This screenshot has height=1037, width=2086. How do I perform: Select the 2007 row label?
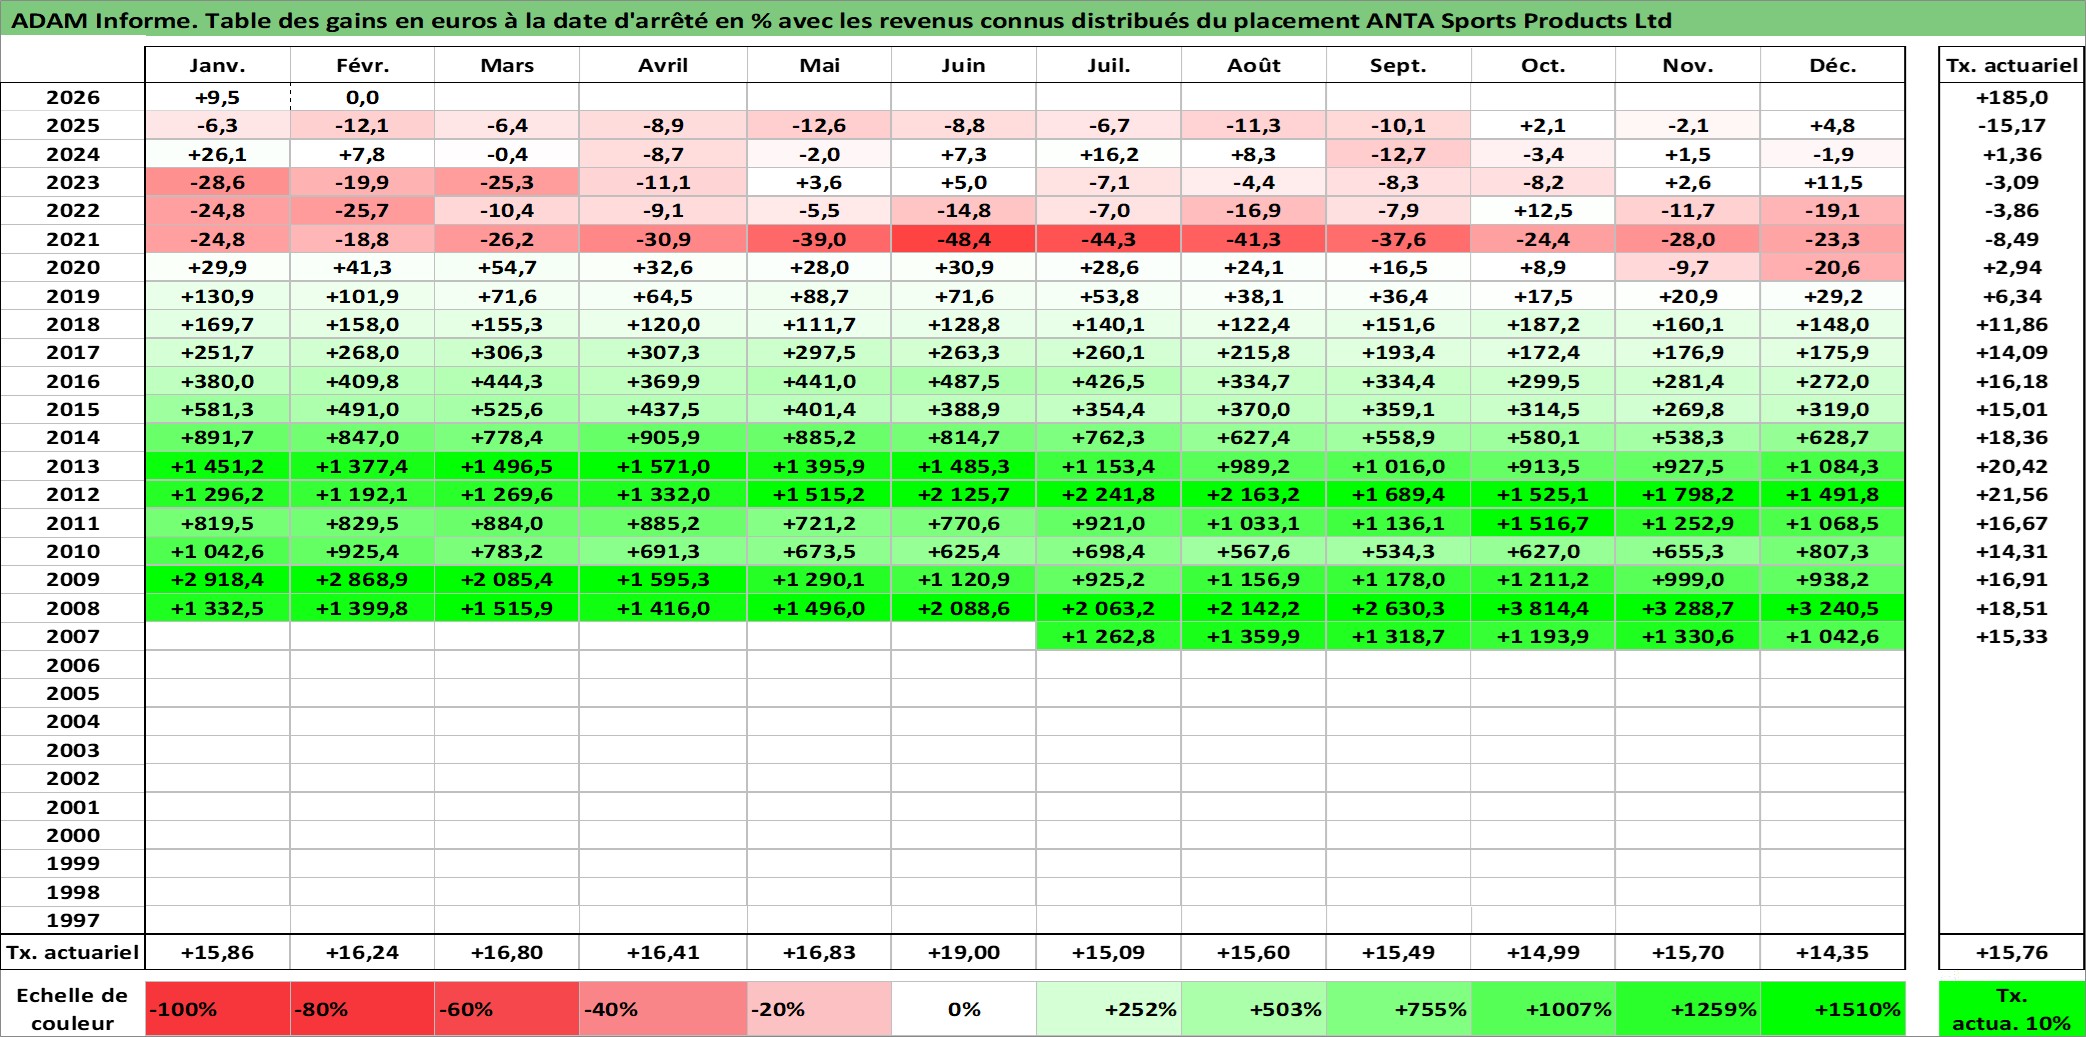tap(73, 636)
